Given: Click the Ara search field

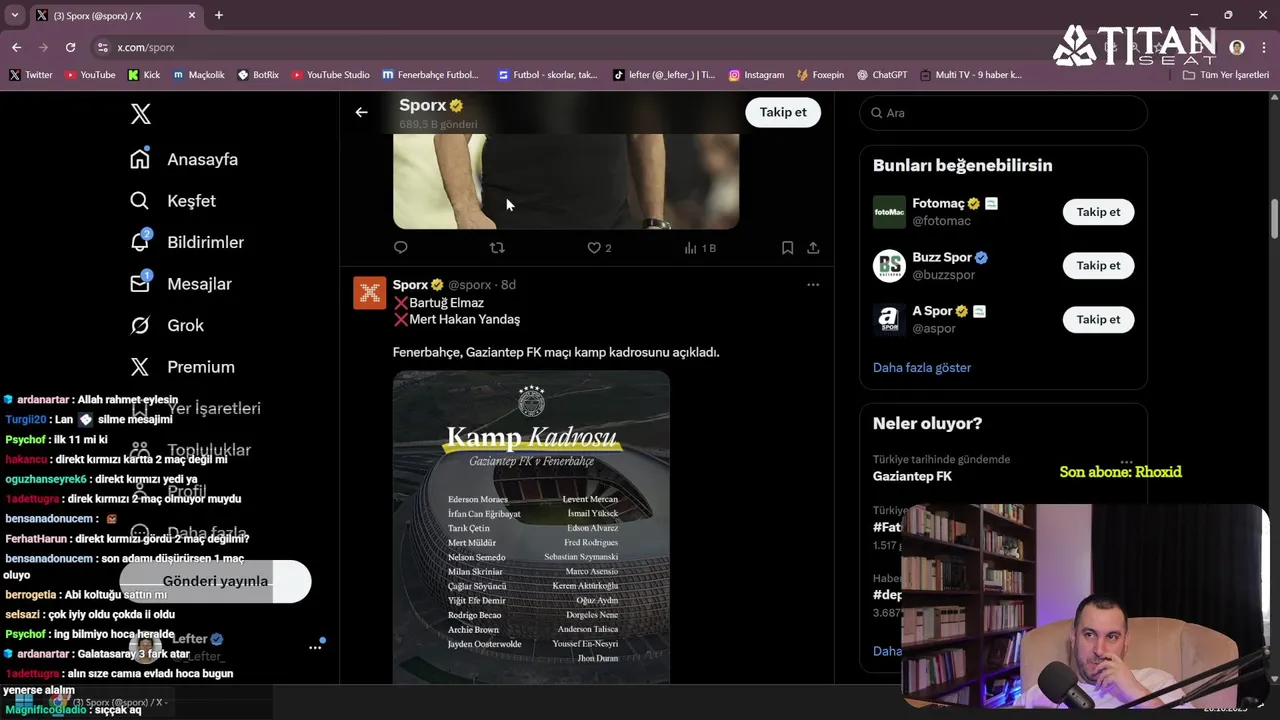Looking at the screenshot, I should pyautogui.click(x=1003, y=113).
